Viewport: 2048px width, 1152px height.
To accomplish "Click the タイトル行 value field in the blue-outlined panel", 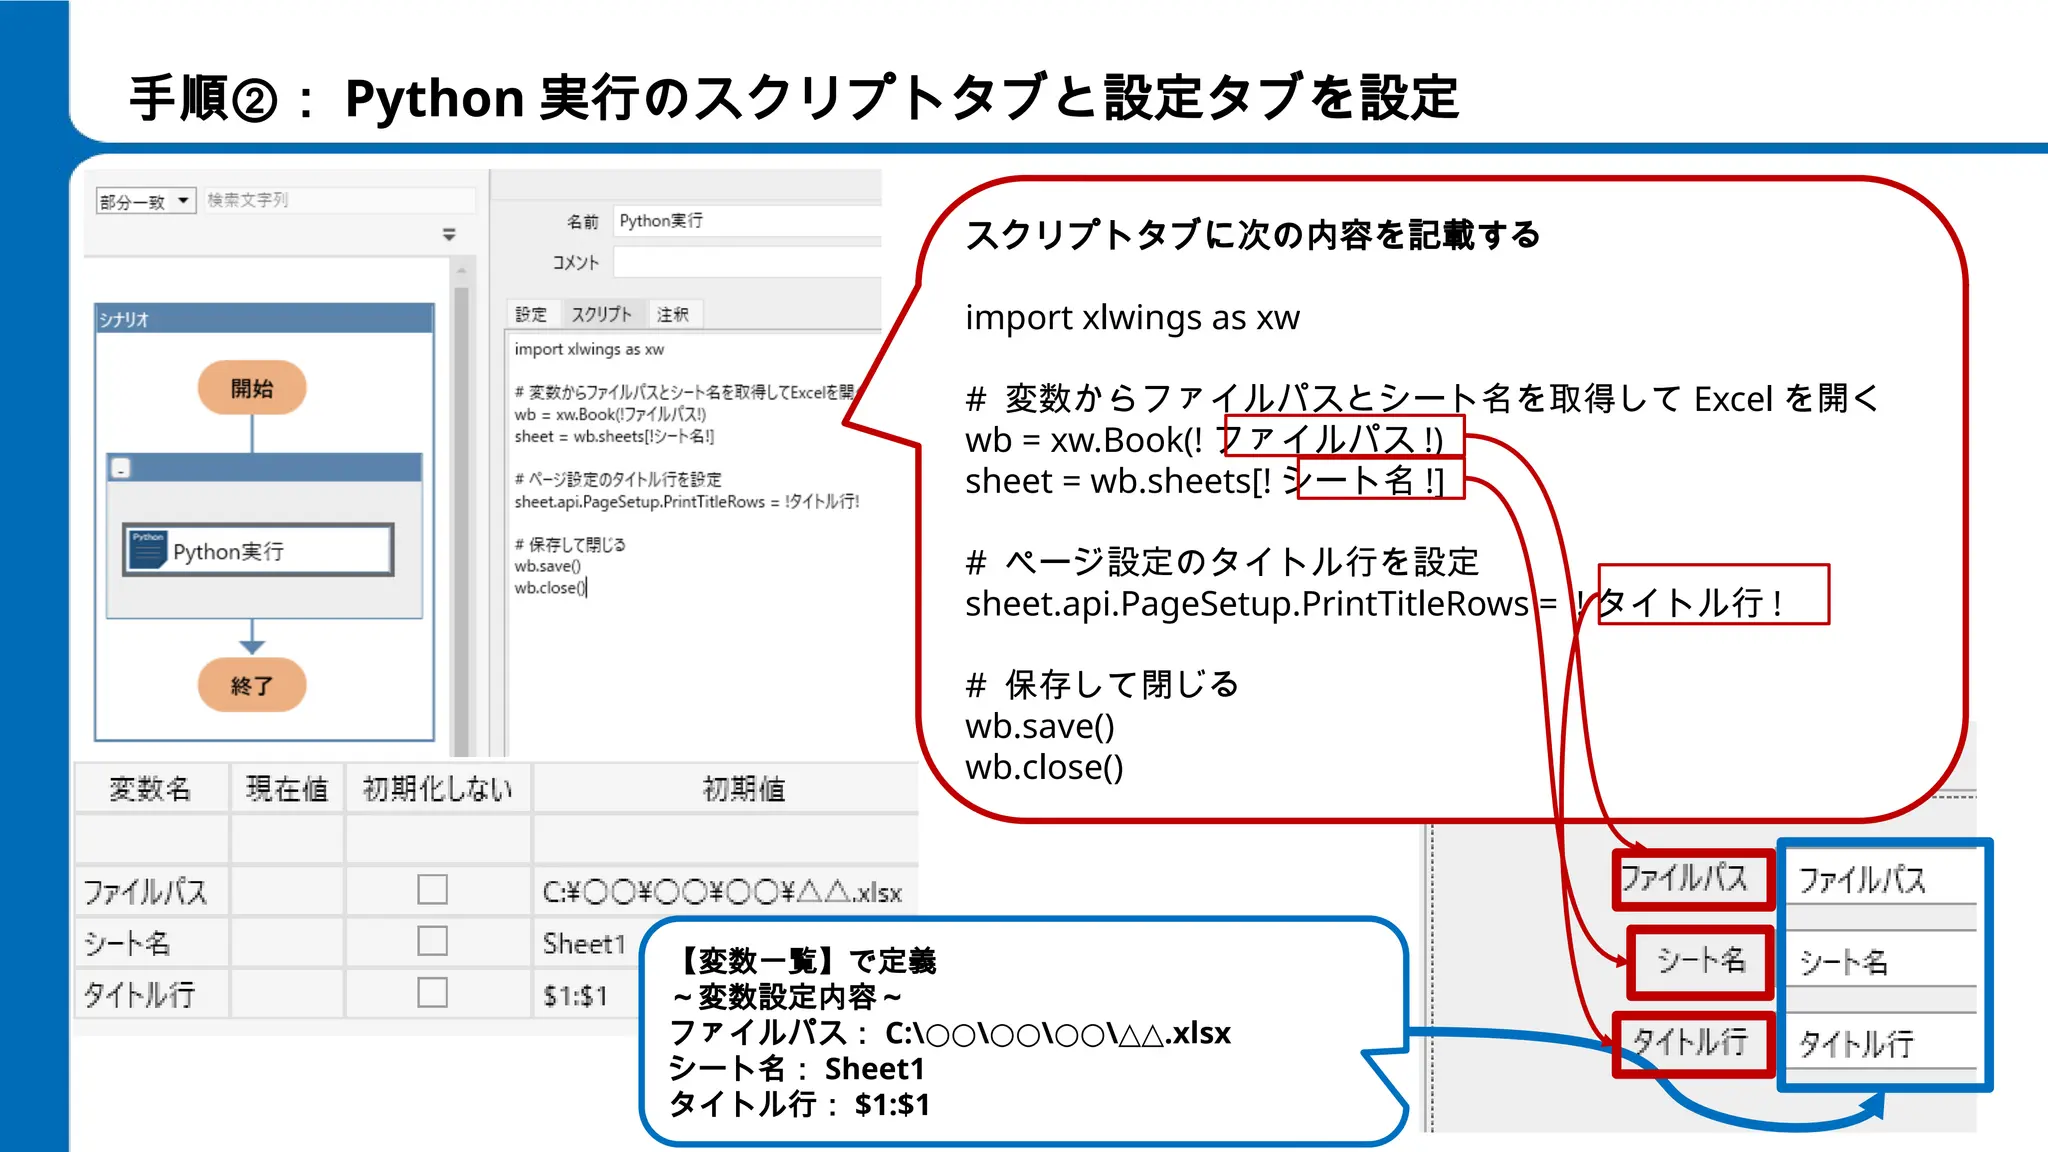I will (1881, 1042).
